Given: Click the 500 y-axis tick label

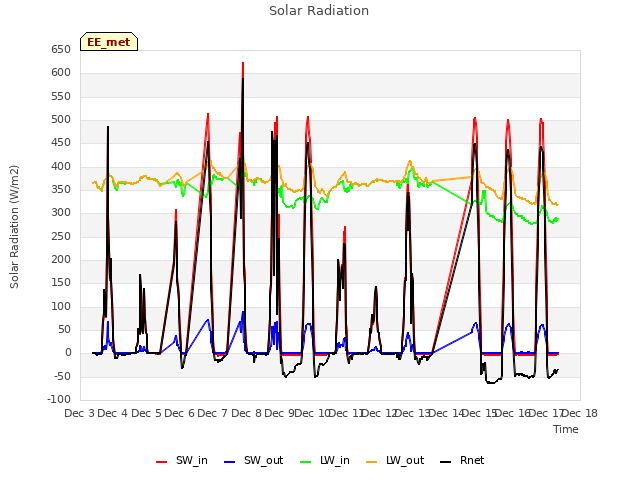Looking at the screenshot, I should tap(61, 120).
